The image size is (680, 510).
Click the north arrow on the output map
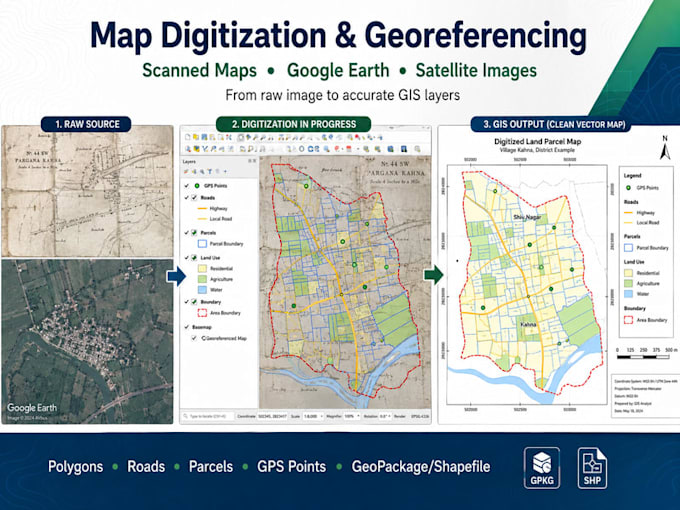pos(665,148)
